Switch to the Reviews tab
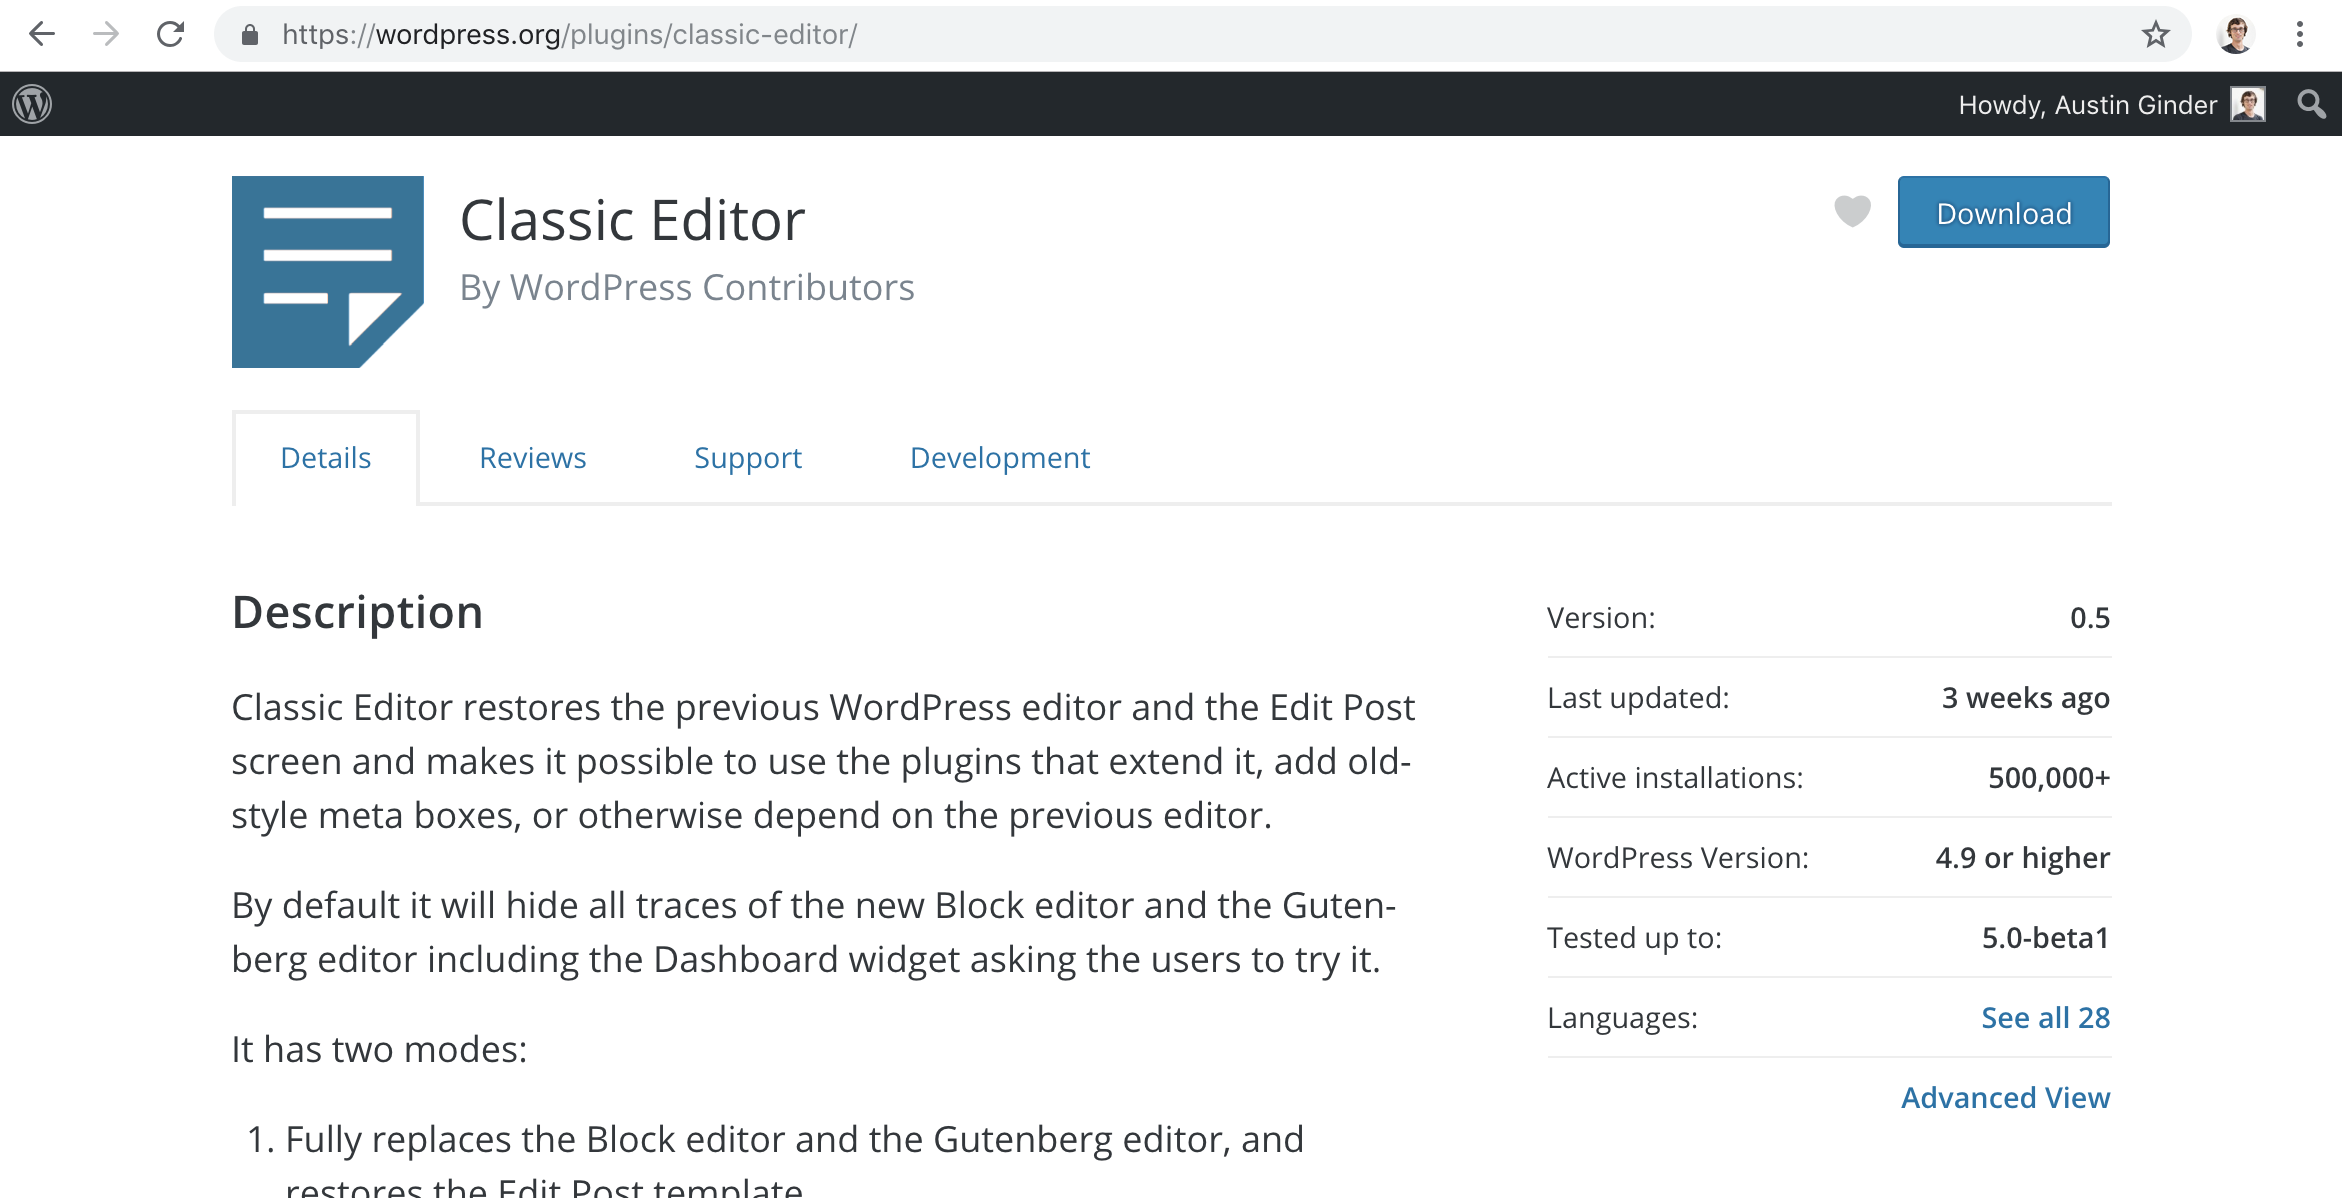The image size is (2342, 1198). coord(533,458)
